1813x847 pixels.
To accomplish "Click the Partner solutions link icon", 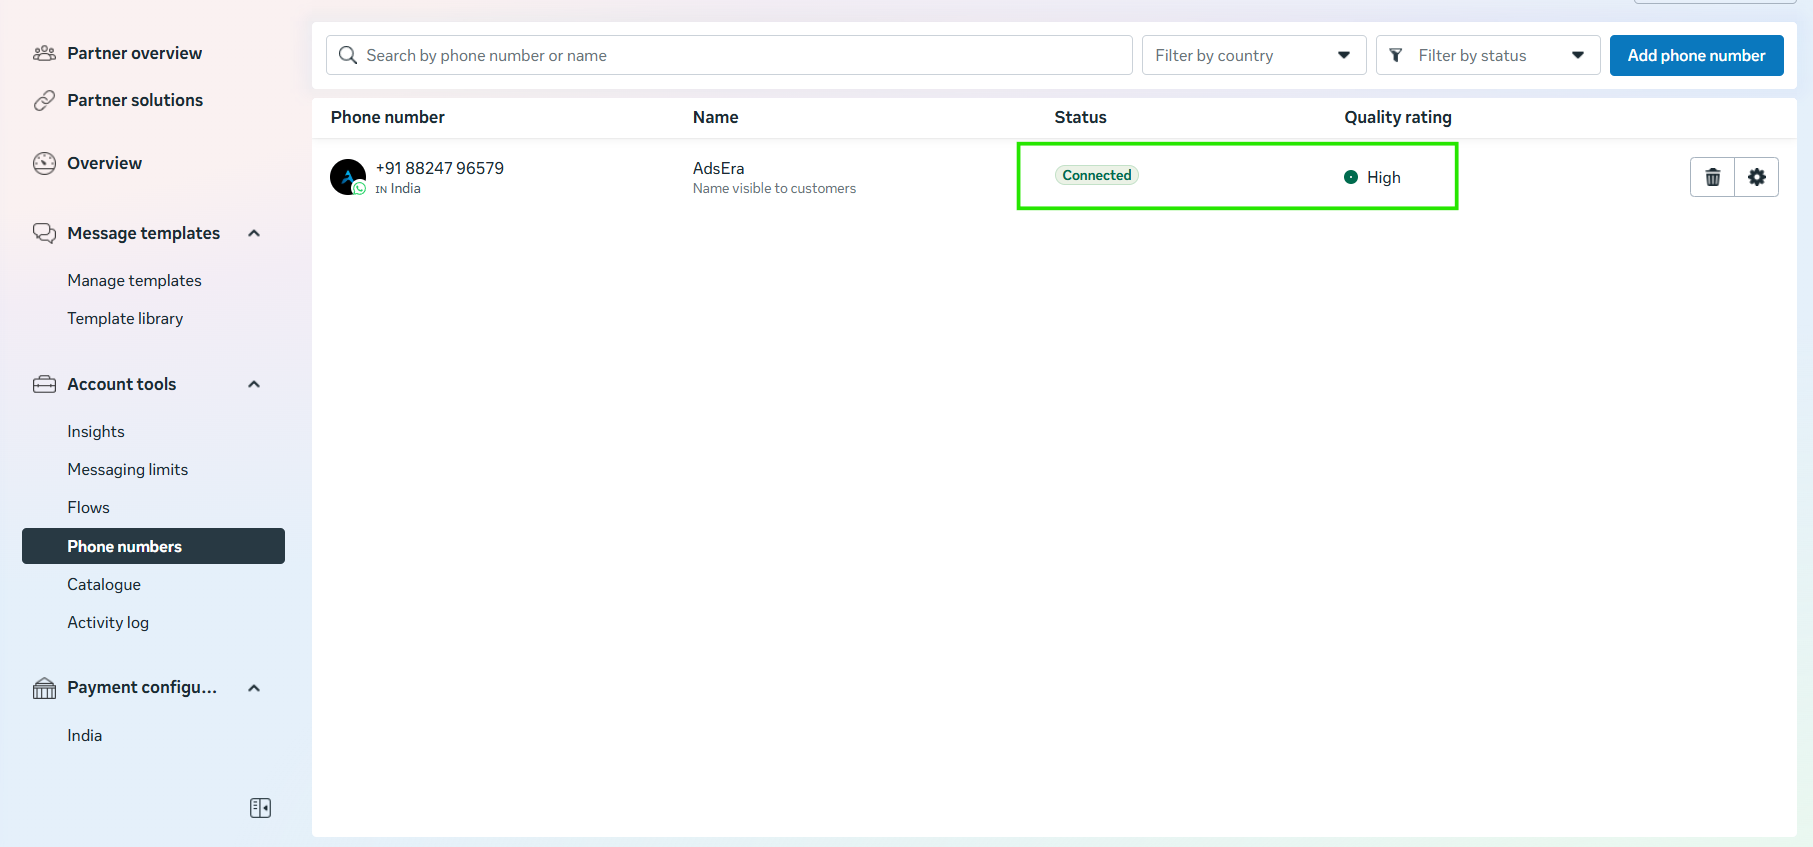I will pos(44,100).
